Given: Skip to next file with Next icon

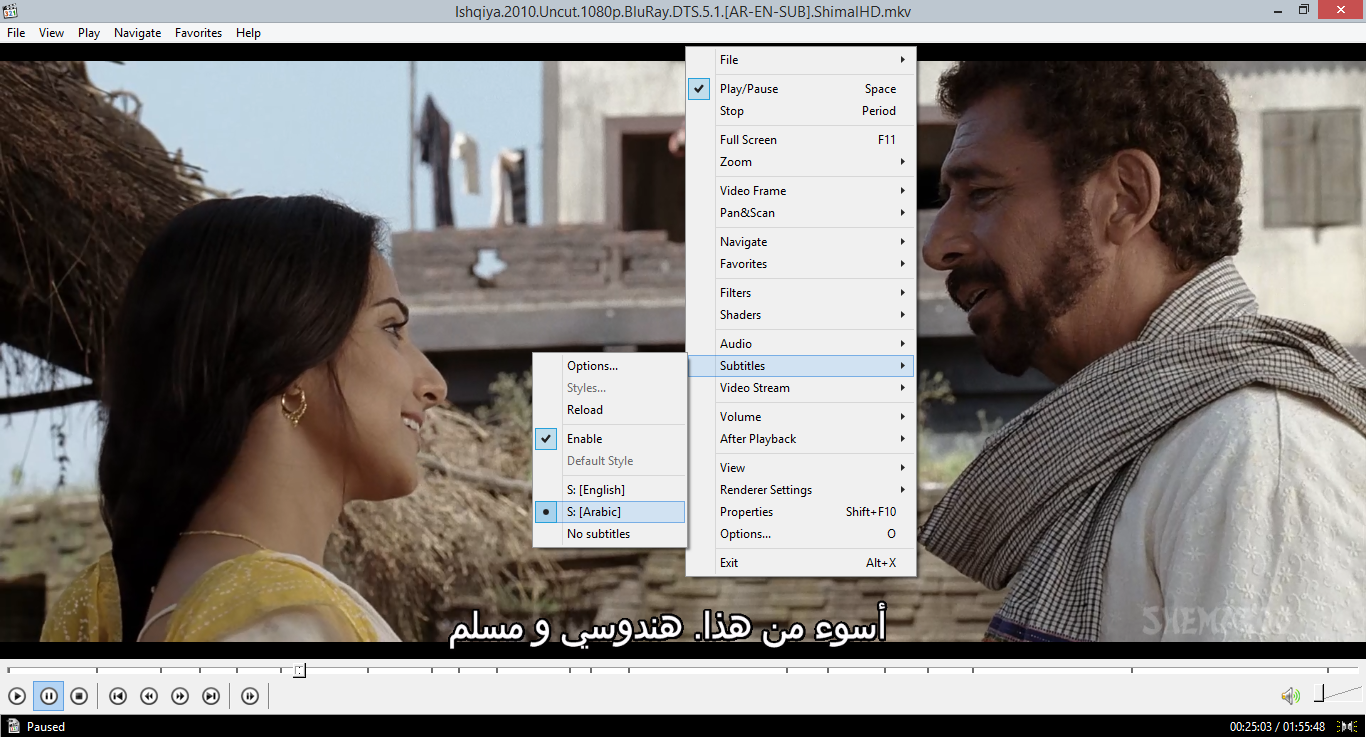Looking at the screenshot, I should tap(211, 696).
